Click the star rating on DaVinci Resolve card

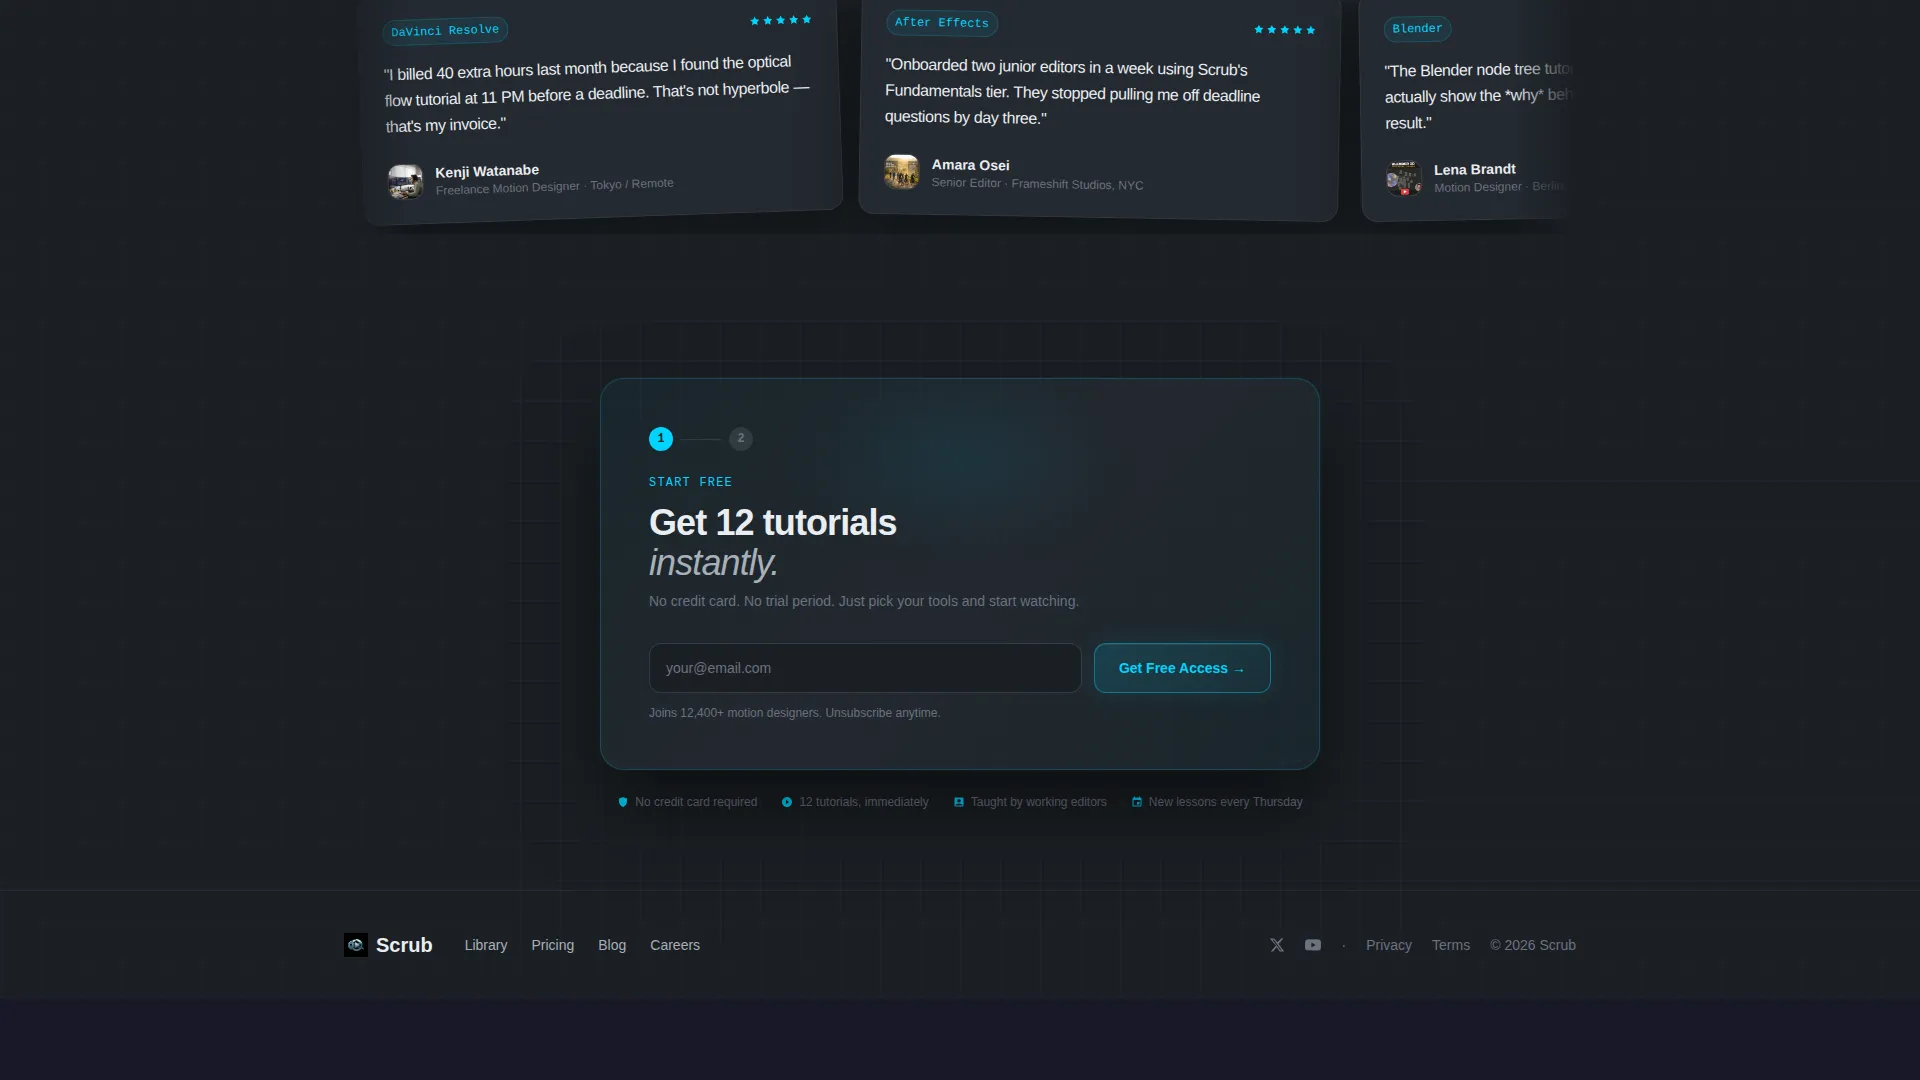(781, 20)
